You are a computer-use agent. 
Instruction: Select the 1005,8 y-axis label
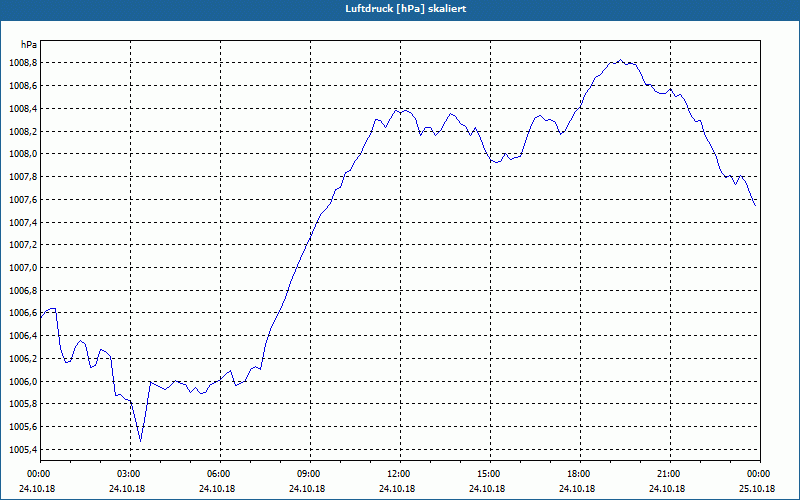click(x=22, y=404)
